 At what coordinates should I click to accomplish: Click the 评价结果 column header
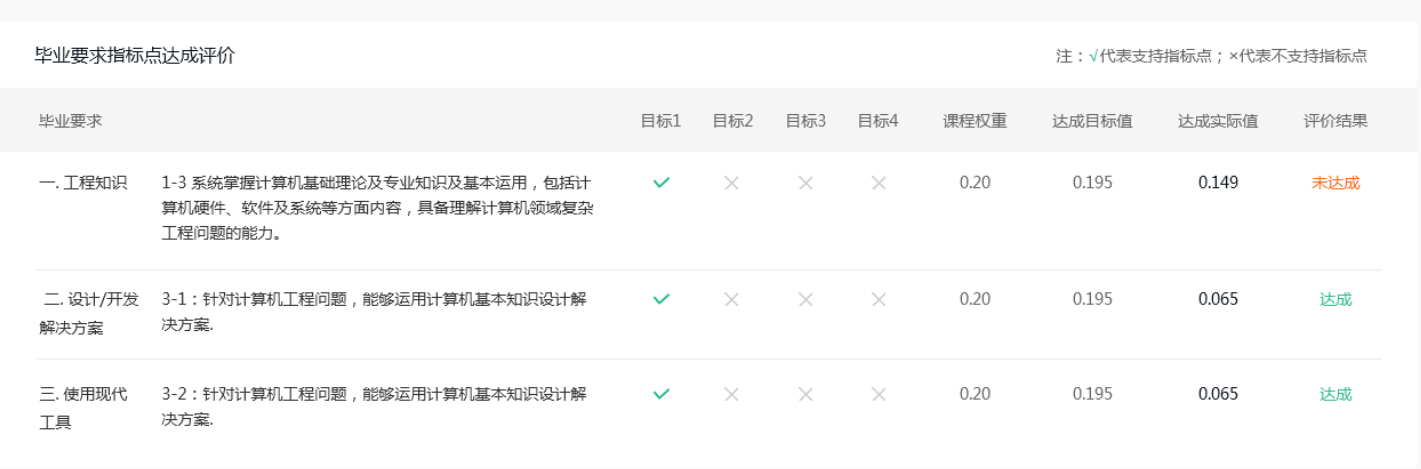pos(1336,121)
